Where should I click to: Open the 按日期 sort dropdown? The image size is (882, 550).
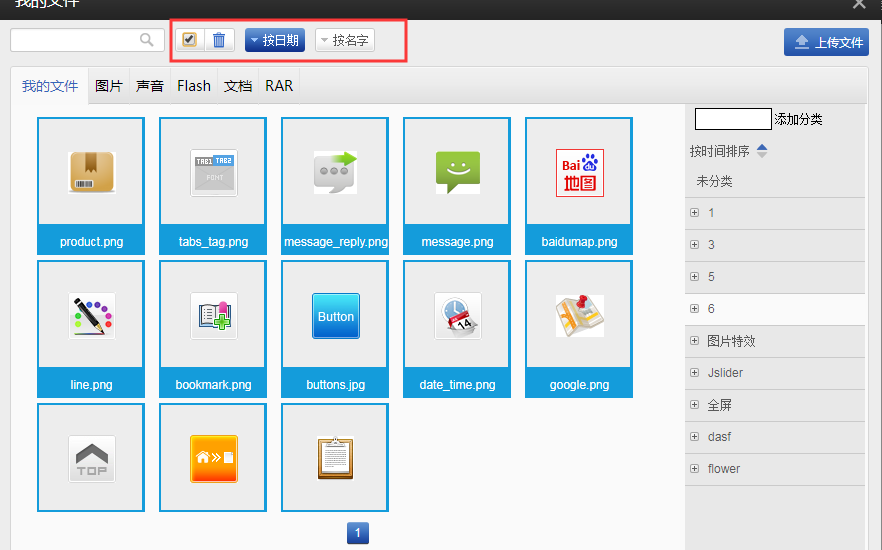274,40
